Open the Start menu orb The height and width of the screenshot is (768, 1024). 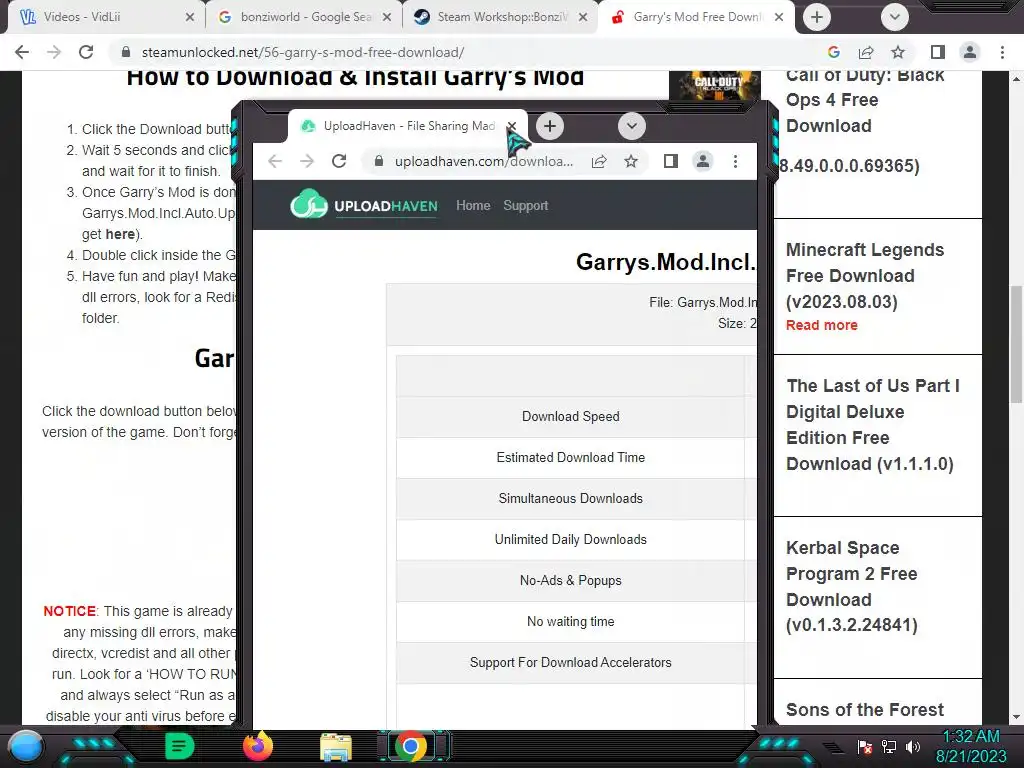coord(26,747)
